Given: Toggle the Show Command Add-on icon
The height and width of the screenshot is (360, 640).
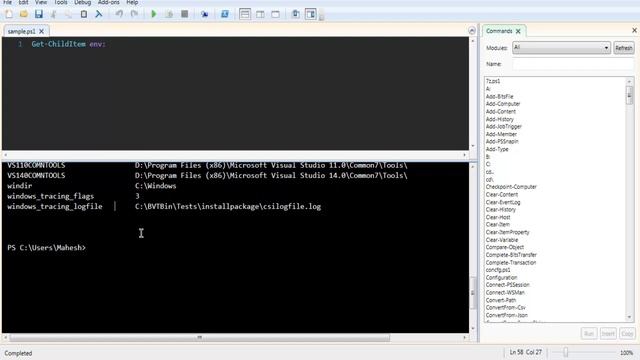Looking at the screenshot, I should (x=311, y=14).
